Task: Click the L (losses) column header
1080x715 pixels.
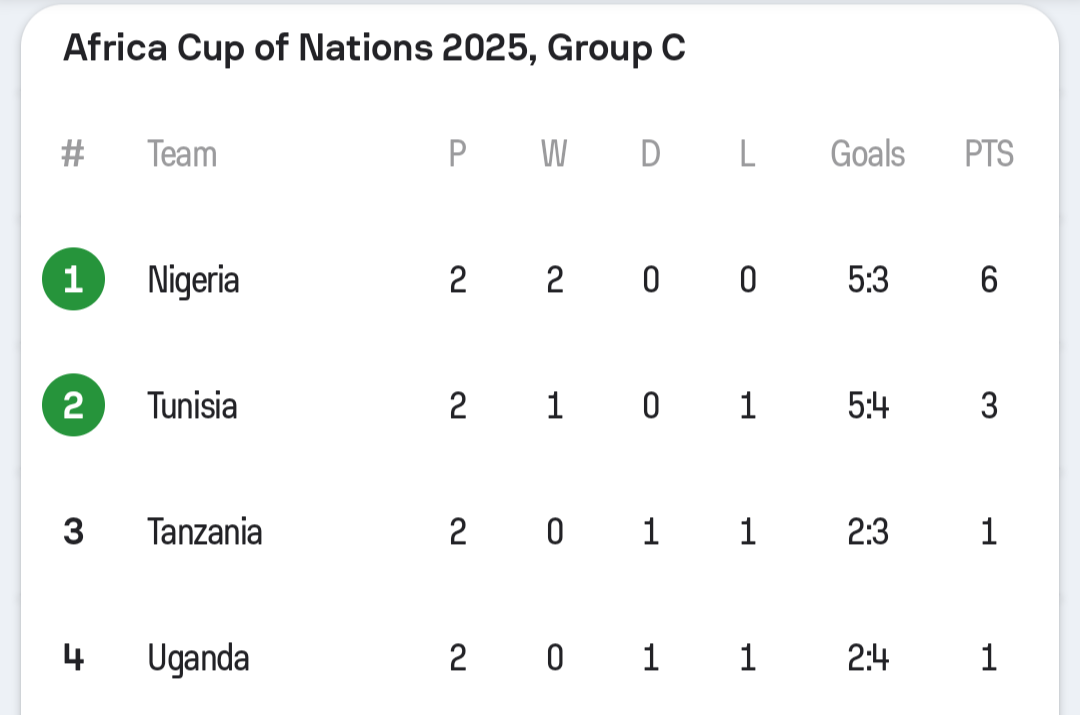Action: tap(747, 154)
